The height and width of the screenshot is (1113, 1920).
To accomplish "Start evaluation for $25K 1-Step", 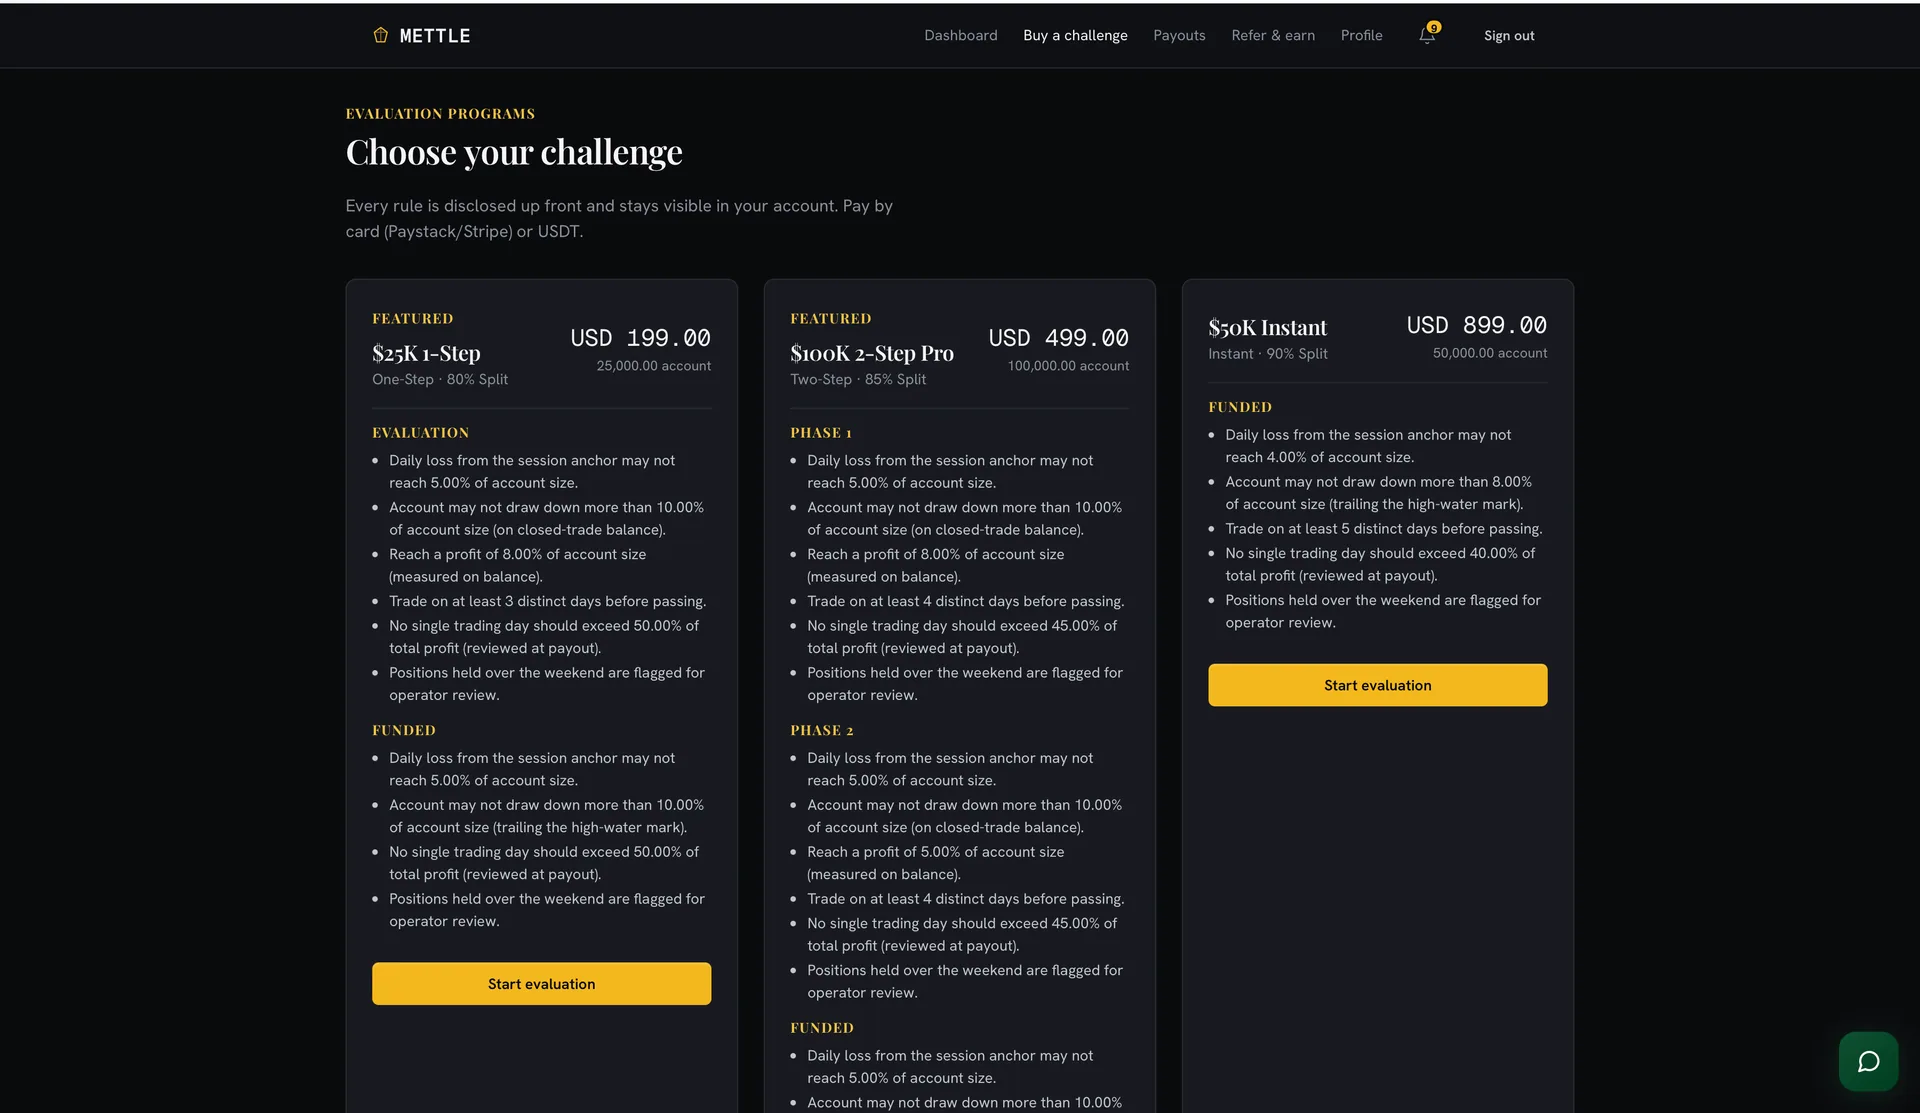I will click(541, 984).
